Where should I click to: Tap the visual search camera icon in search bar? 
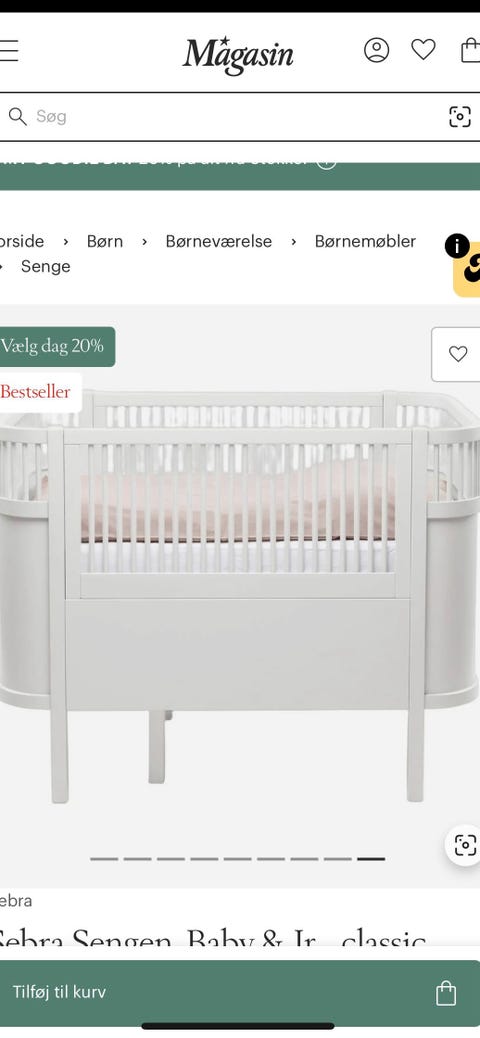(x=459, y=117)
